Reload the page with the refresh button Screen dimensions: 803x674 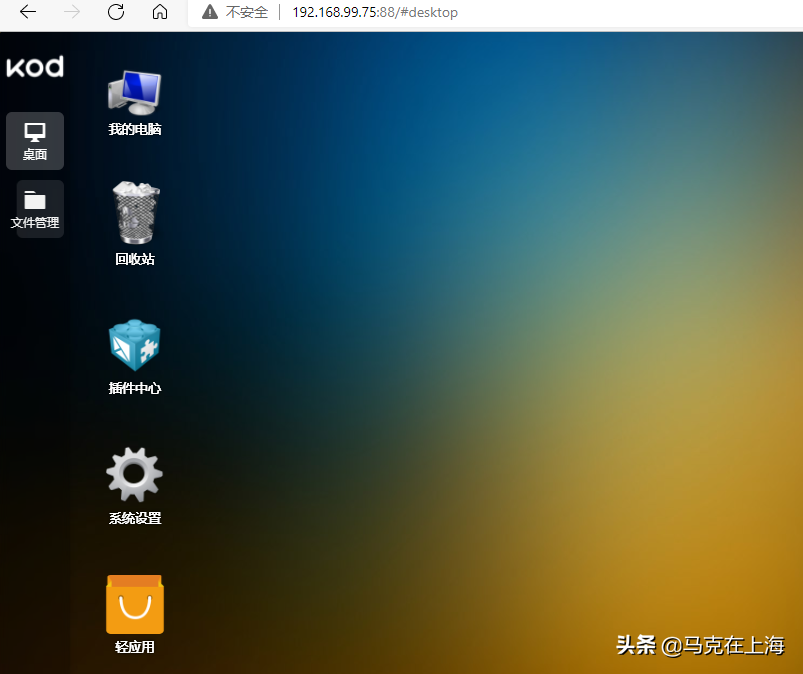[x=116, y=12]
